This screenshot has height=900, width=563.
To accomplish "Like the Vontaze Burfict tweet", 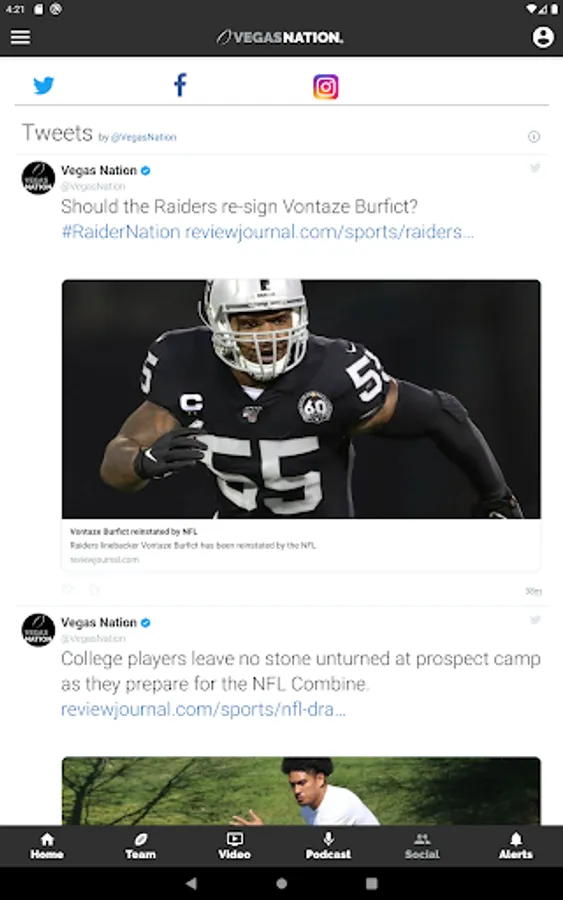I will pyautogui.click(x=67, y=589).
